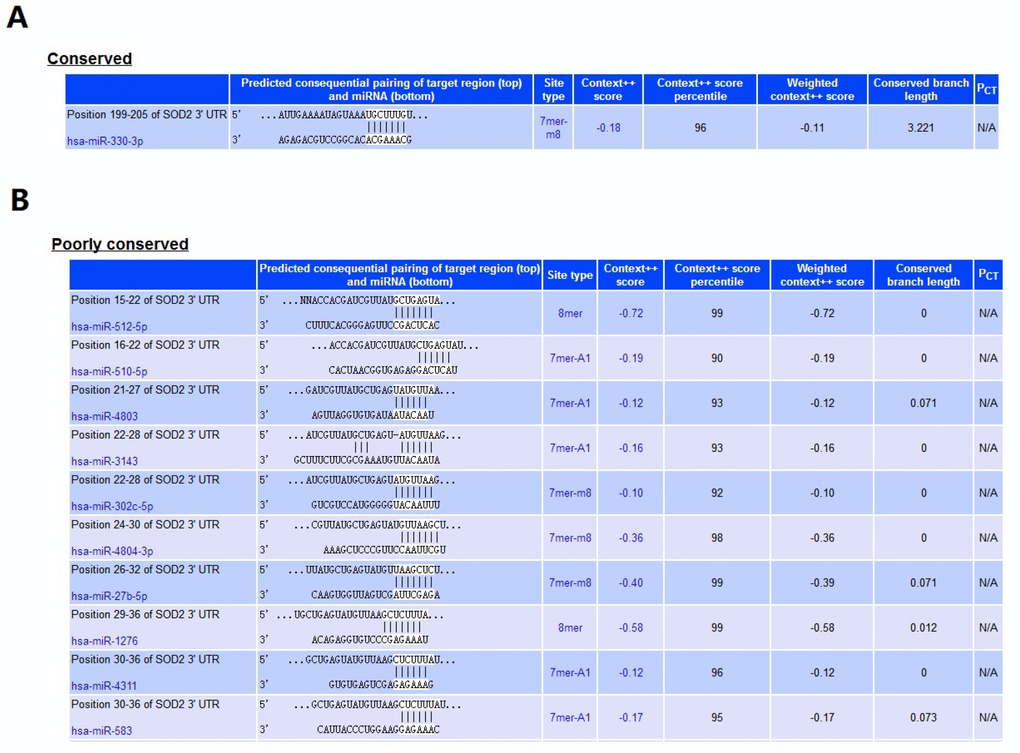Screen dimensions: 1020x753
Task: Click the hsa-miR-302c-5p link
Action: point(111,506)
